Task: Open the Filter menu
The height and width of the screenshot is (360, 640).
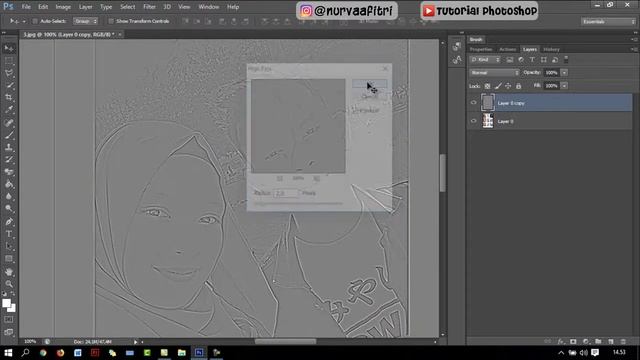Action: click(149, 7)
